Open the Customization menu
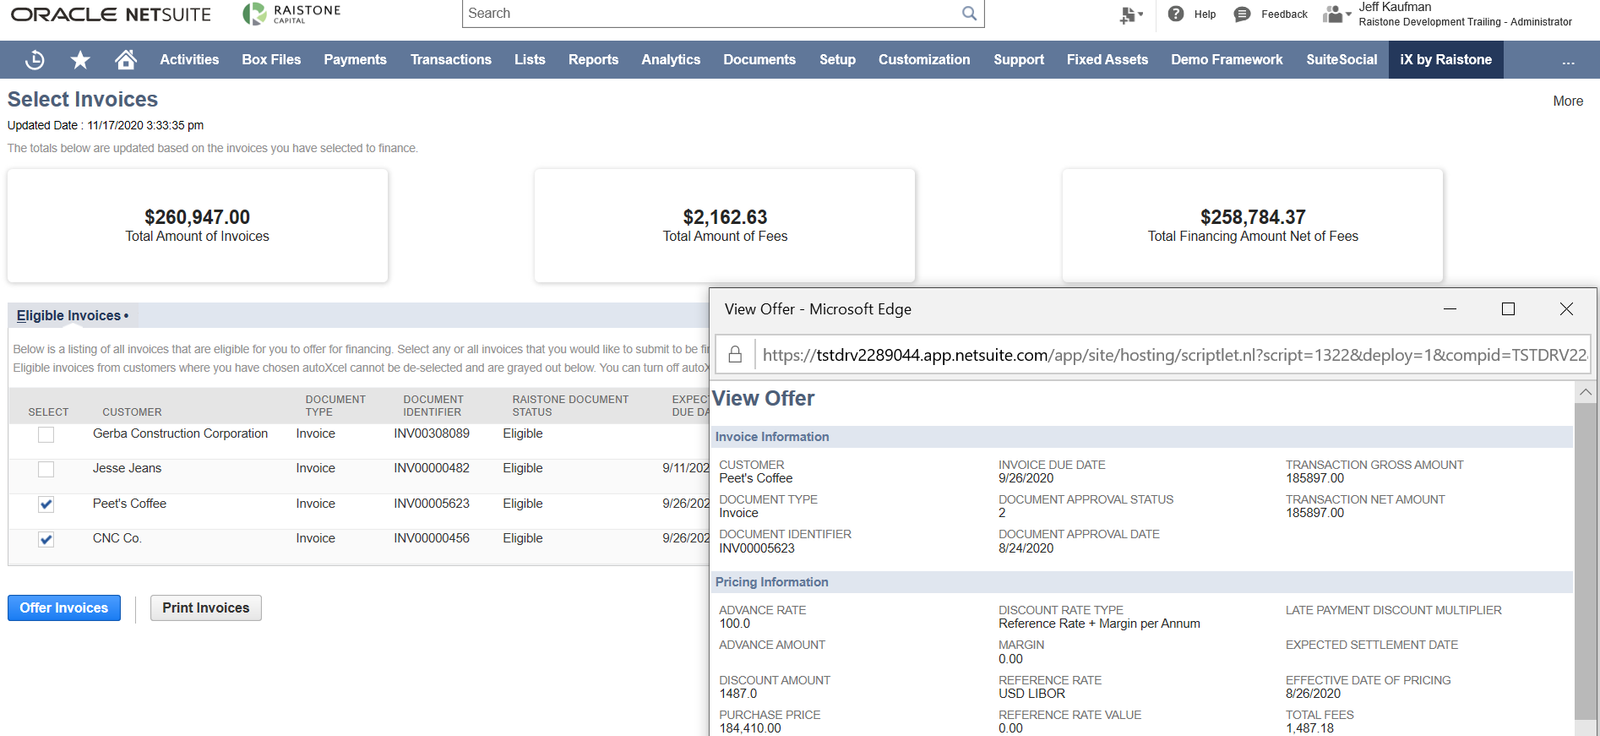The width and height of the screenshot is (1600, 736). pos(924,60)
